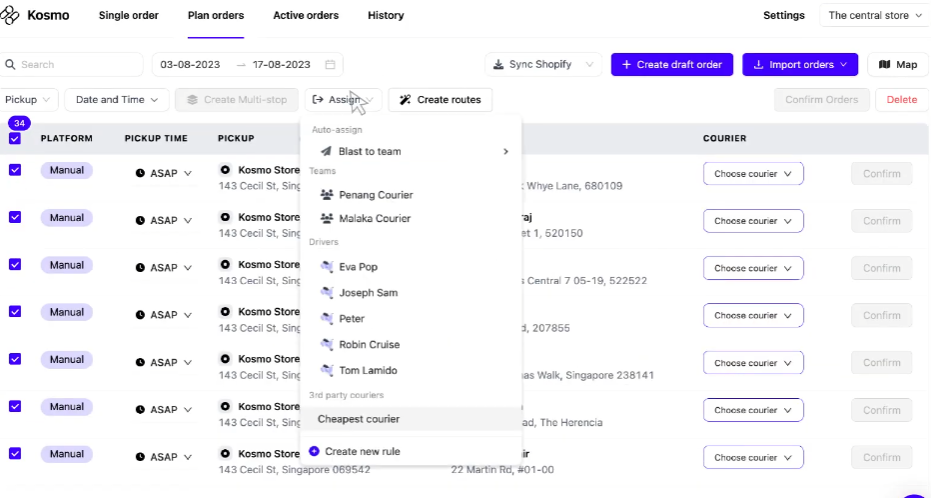Choose Cheapest courier from the menu

411,419
